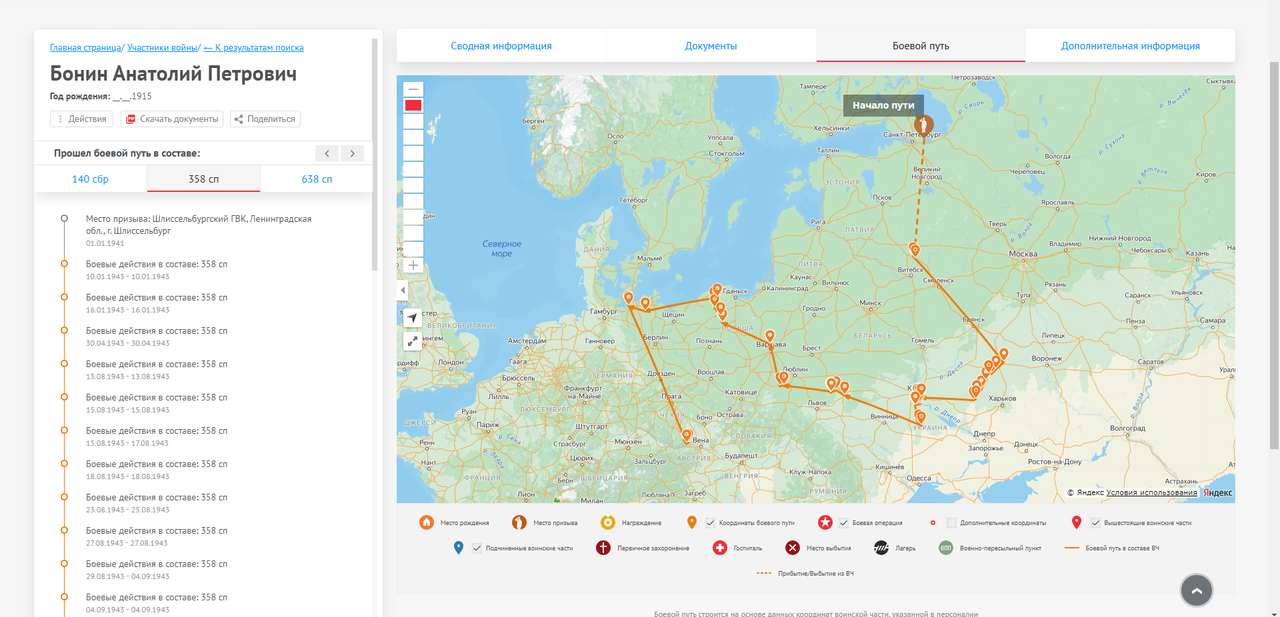
Task: Click the Место призыва timeline marker circle
Action: [64, 218]
